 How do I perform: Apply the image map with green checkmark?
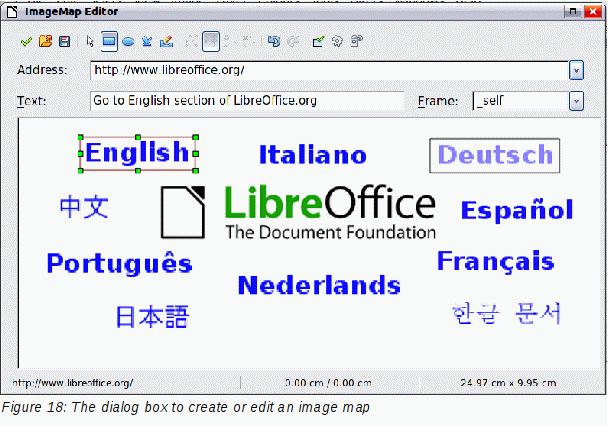[x=26, y=41]
